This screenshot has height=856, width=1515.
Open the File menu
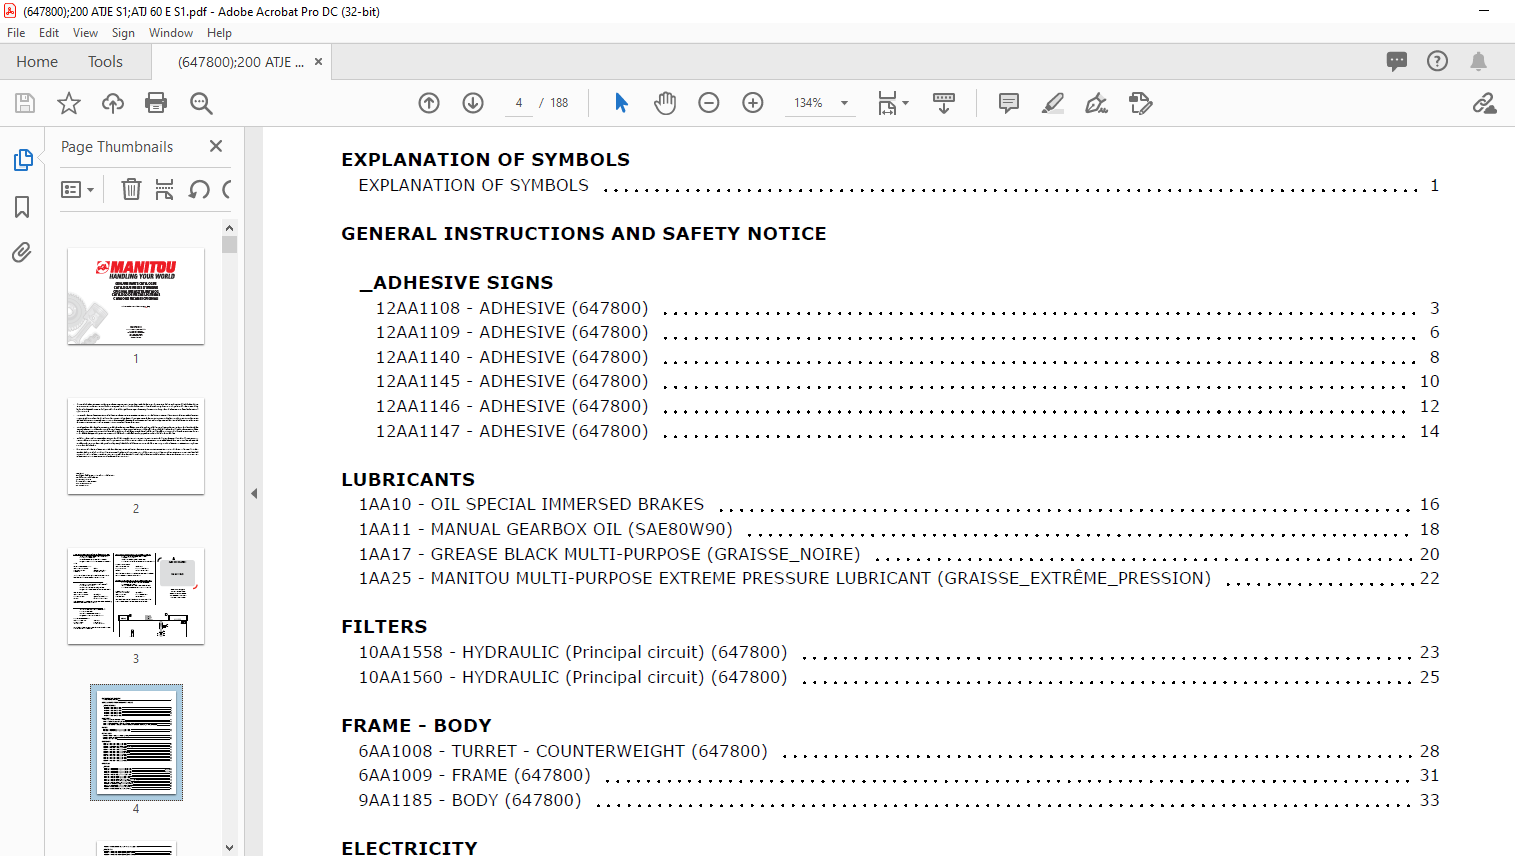[x=16, y=33]
